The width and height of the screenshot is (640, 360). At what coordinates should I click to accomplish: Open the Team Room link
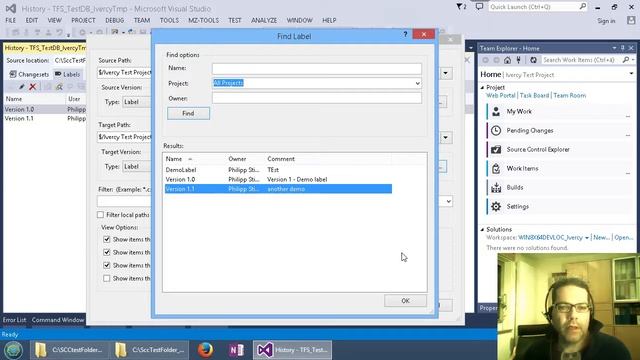[x=569, y=96]
